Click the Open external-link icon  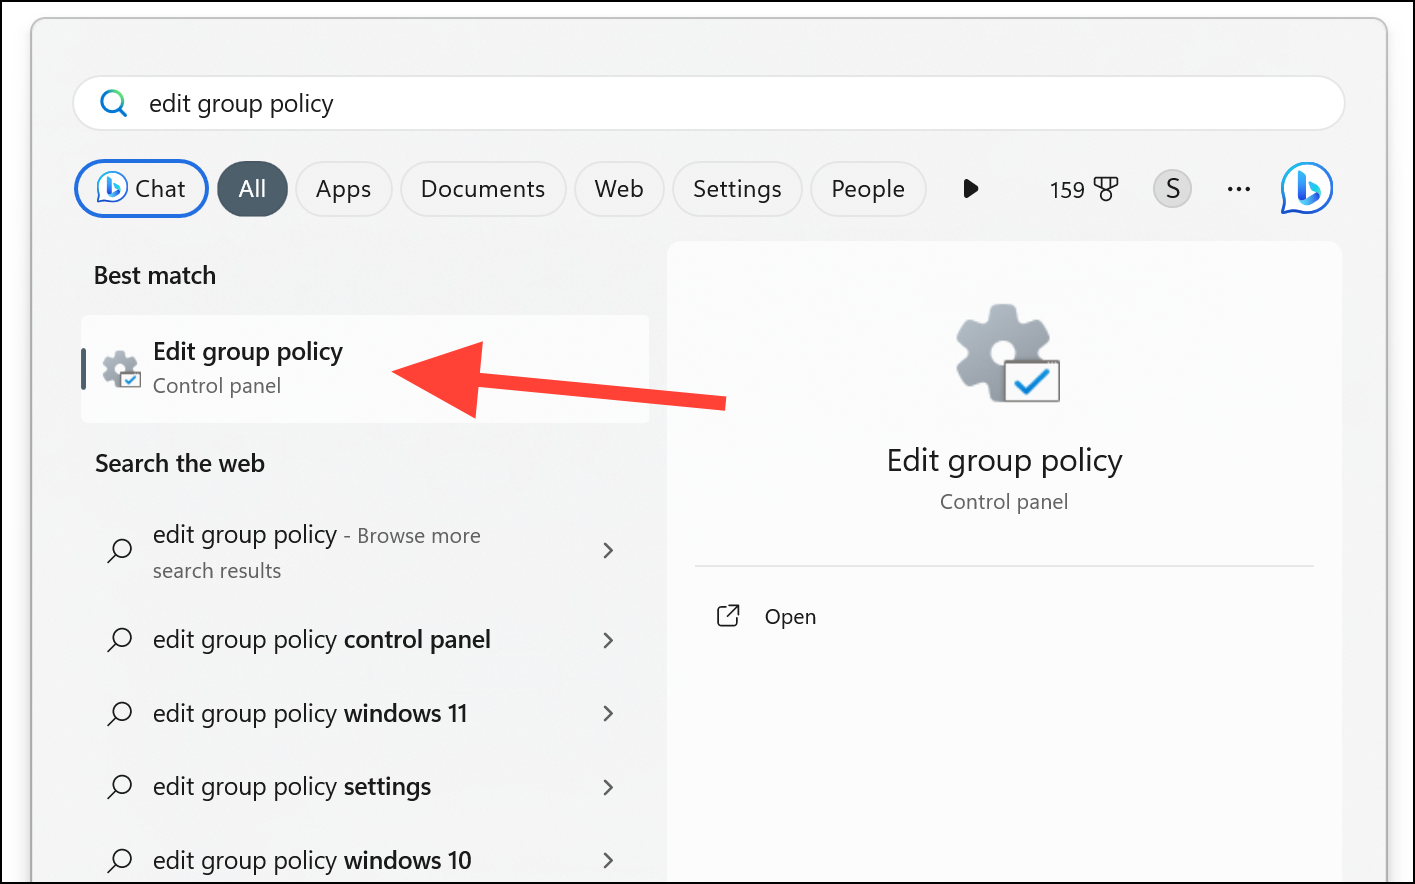pyautogui.click(x=728, y=616)
